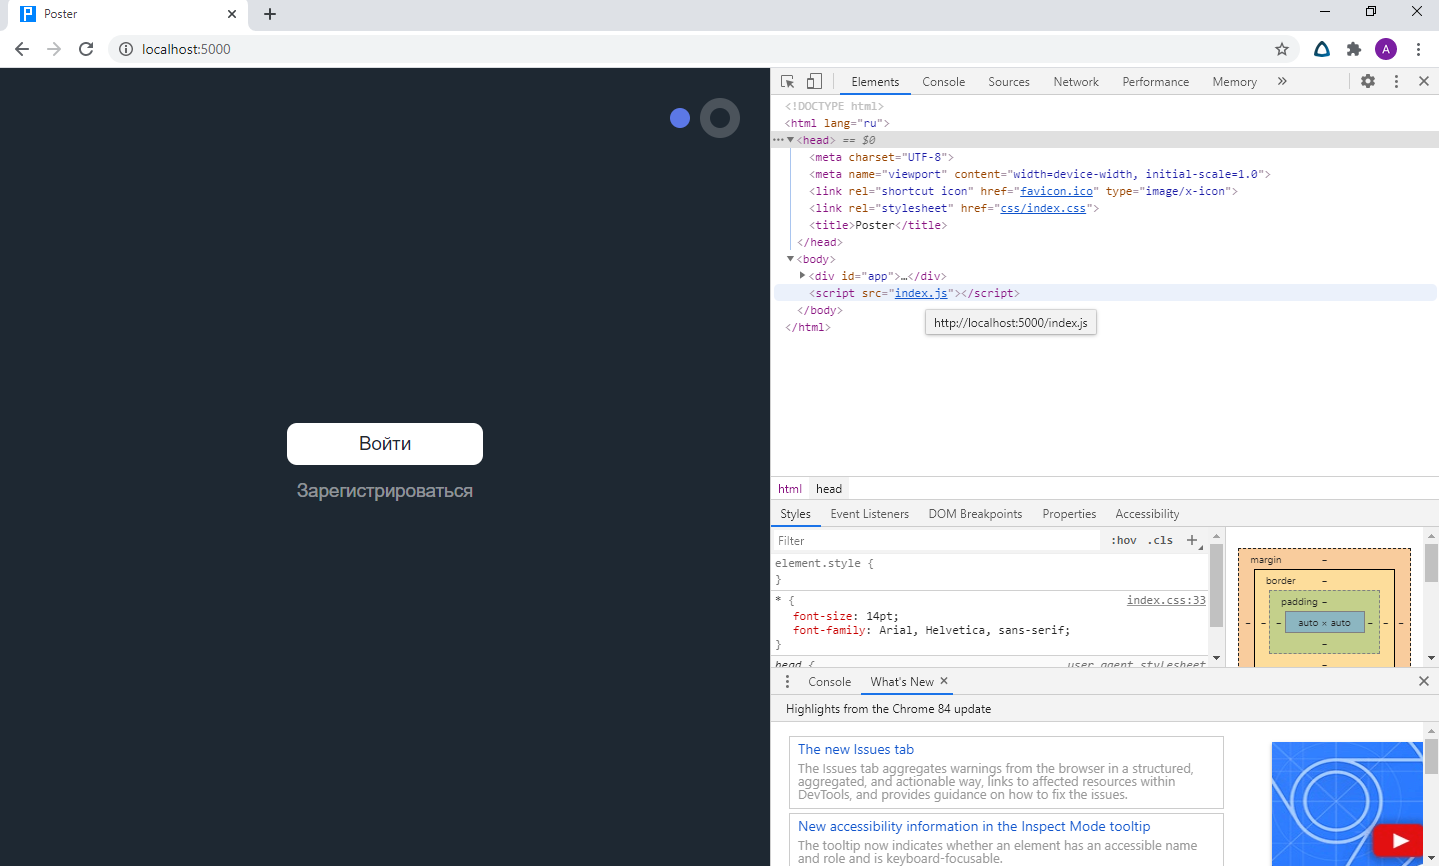Open the user profile avatar
This screenshot has width=1439, height=866.
point(1386,49)
